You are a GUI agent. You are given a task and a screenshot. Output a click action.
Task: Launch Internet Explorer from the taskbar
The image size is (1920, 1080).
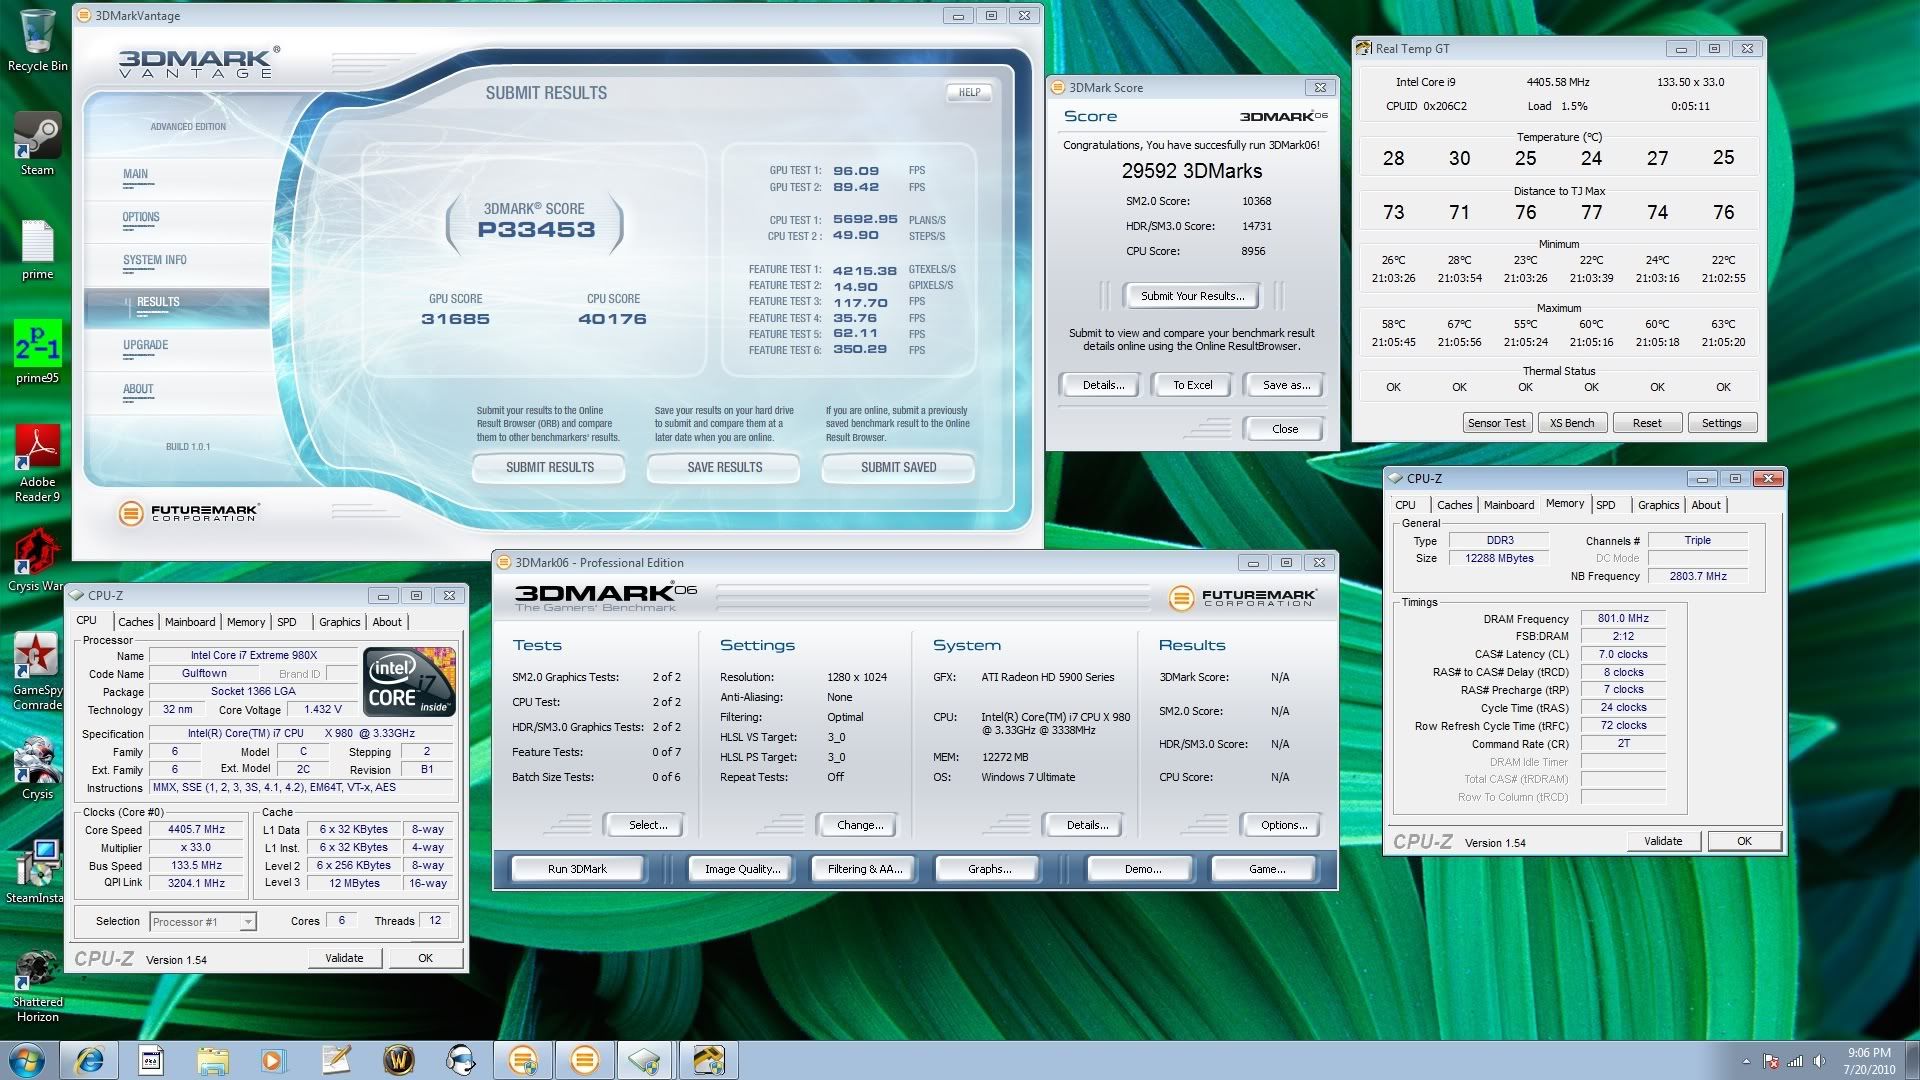coord(90,1060)
